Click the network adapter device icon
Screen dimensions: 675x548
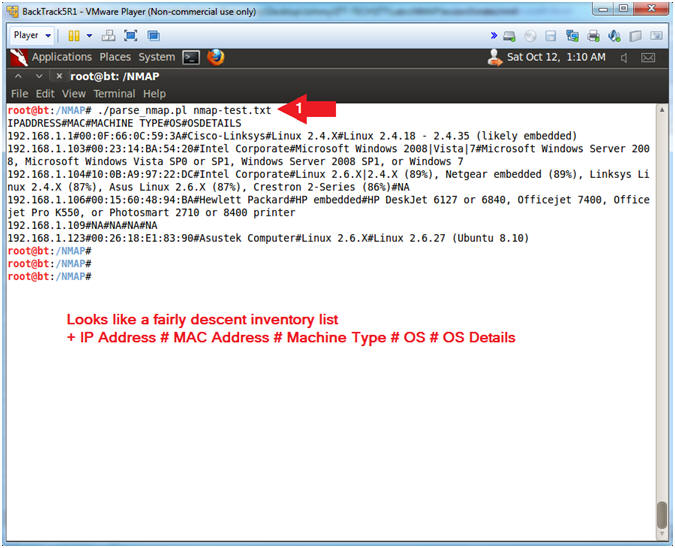[x=572, y=36]
